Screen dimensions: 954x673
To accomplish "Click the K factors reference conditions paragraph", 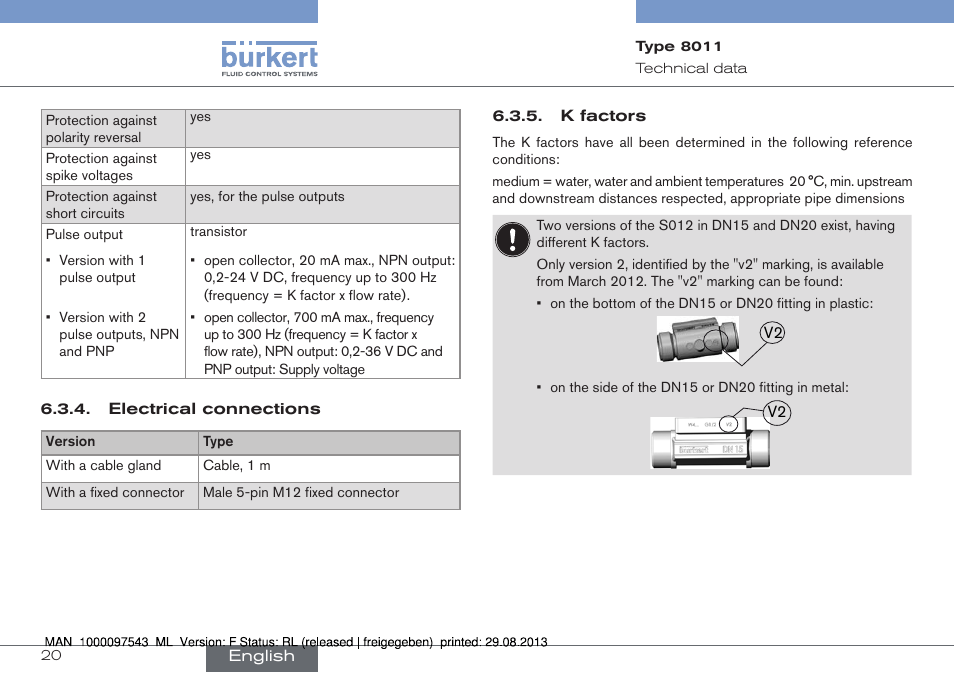I will (x=702, y=151).
